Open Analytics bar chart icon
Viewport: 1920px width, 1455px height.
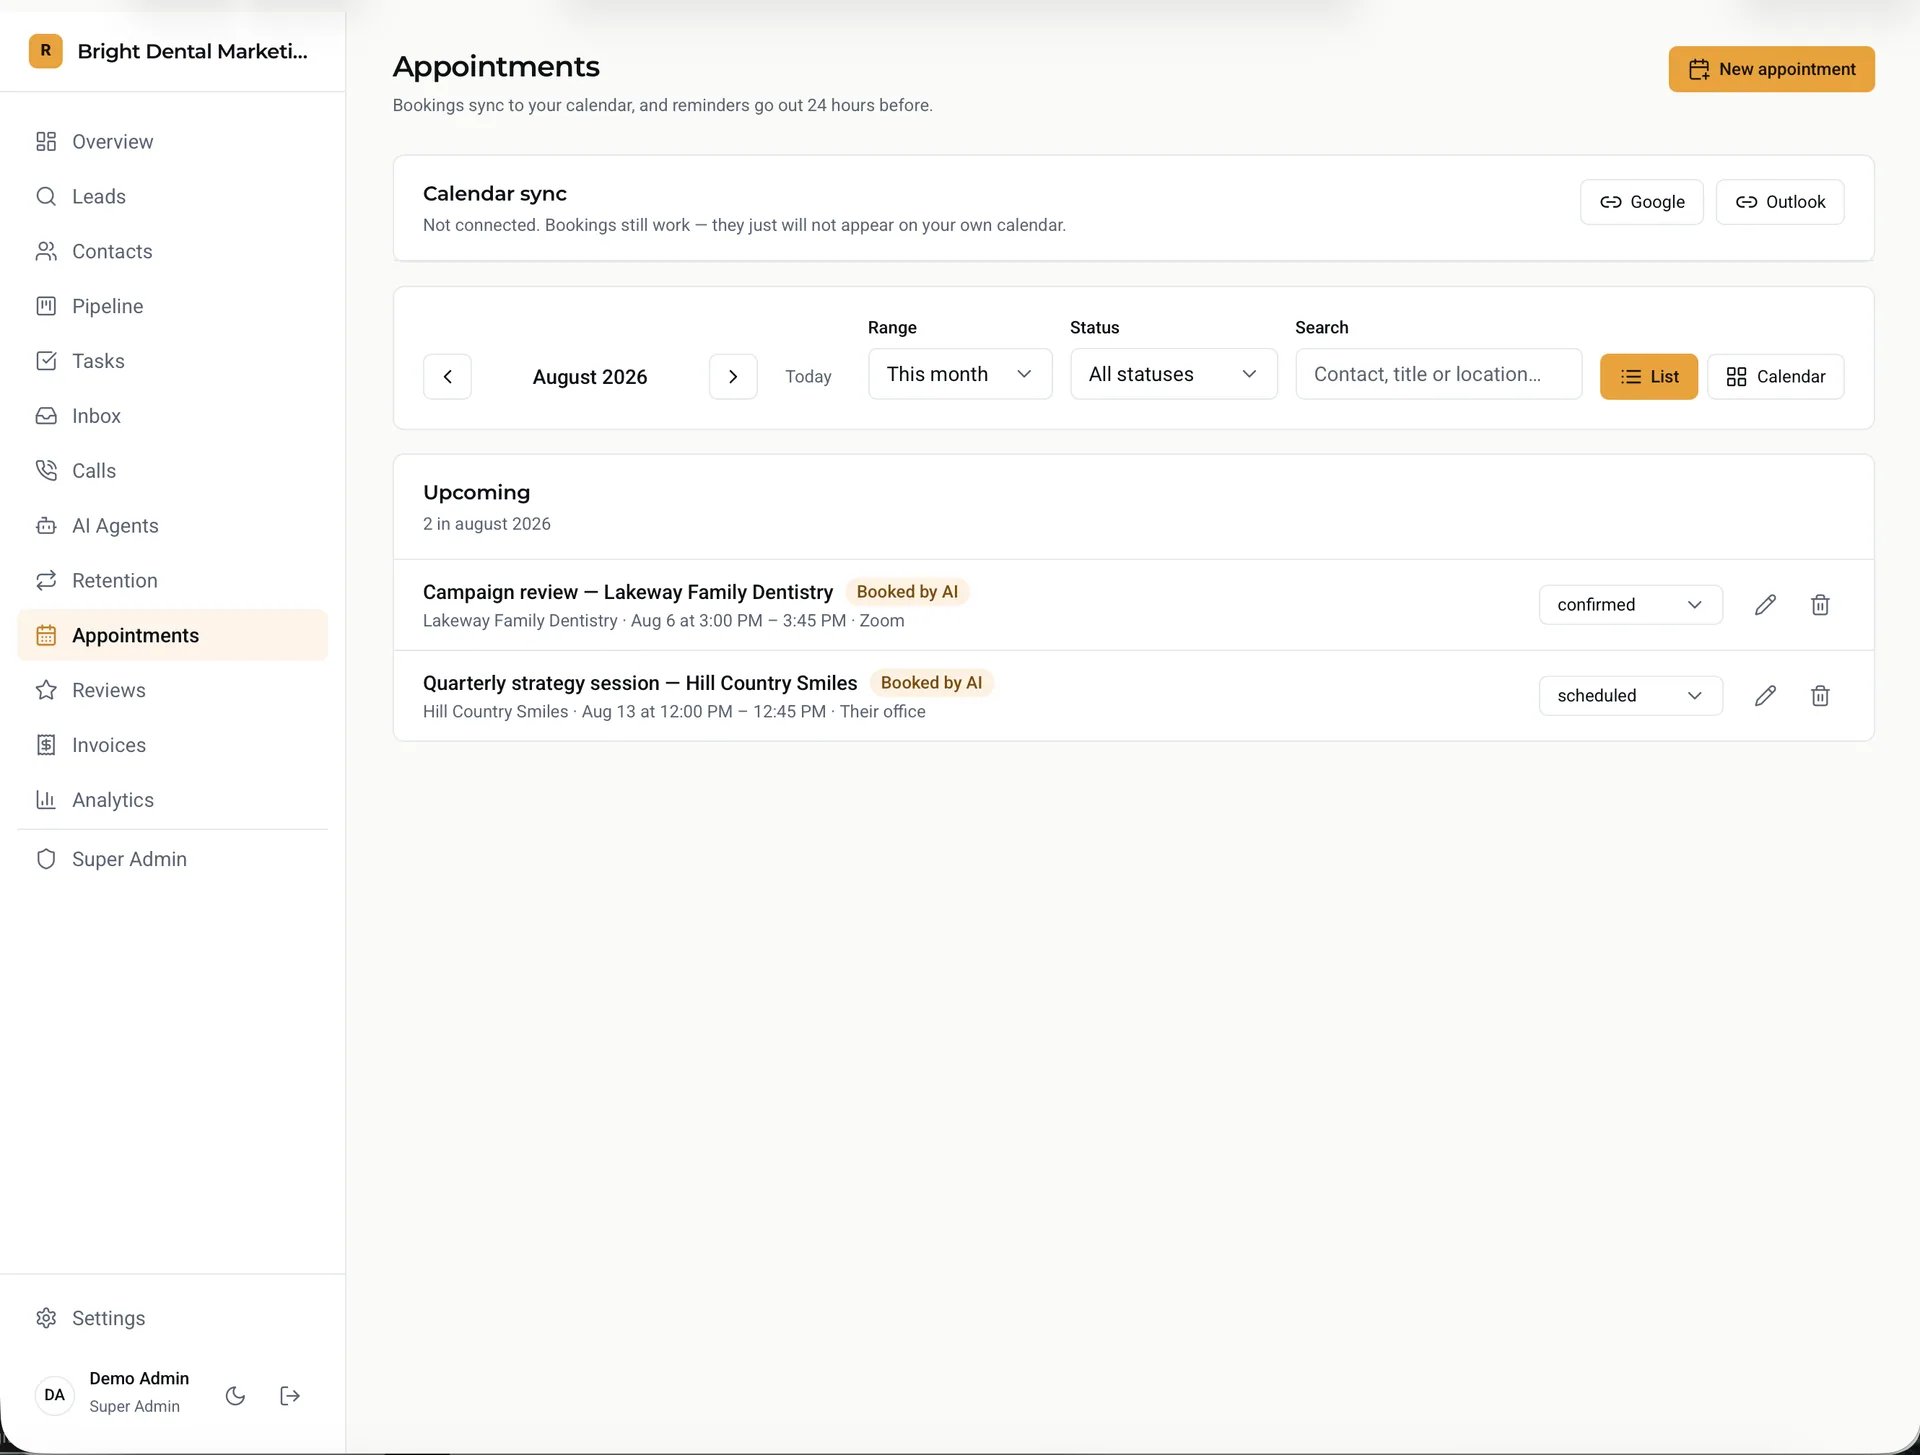(x=46, y=800)
